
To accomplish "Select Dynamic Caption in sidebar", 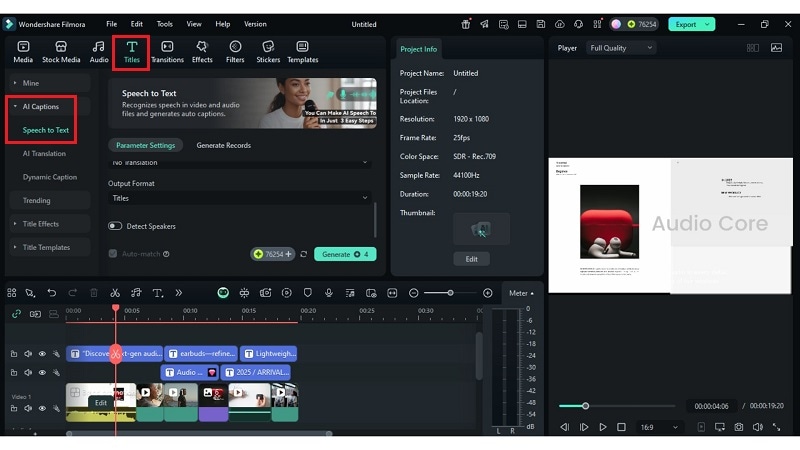I will tap(49, 177).
